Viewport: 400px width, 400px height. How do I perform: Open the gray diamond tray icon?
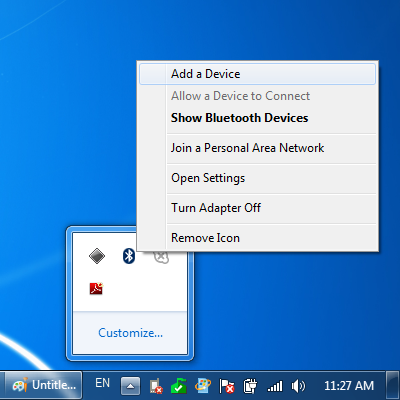tap(97, 256)
